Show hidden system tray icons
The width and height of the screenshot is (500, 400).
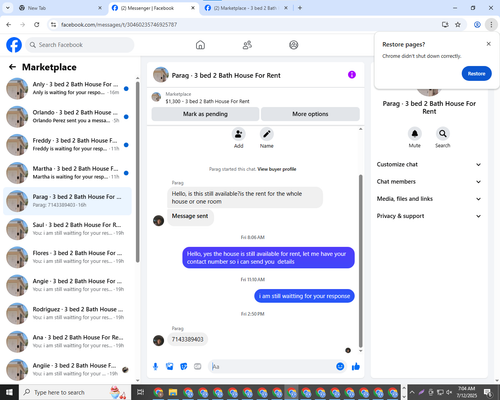(412, 392)
